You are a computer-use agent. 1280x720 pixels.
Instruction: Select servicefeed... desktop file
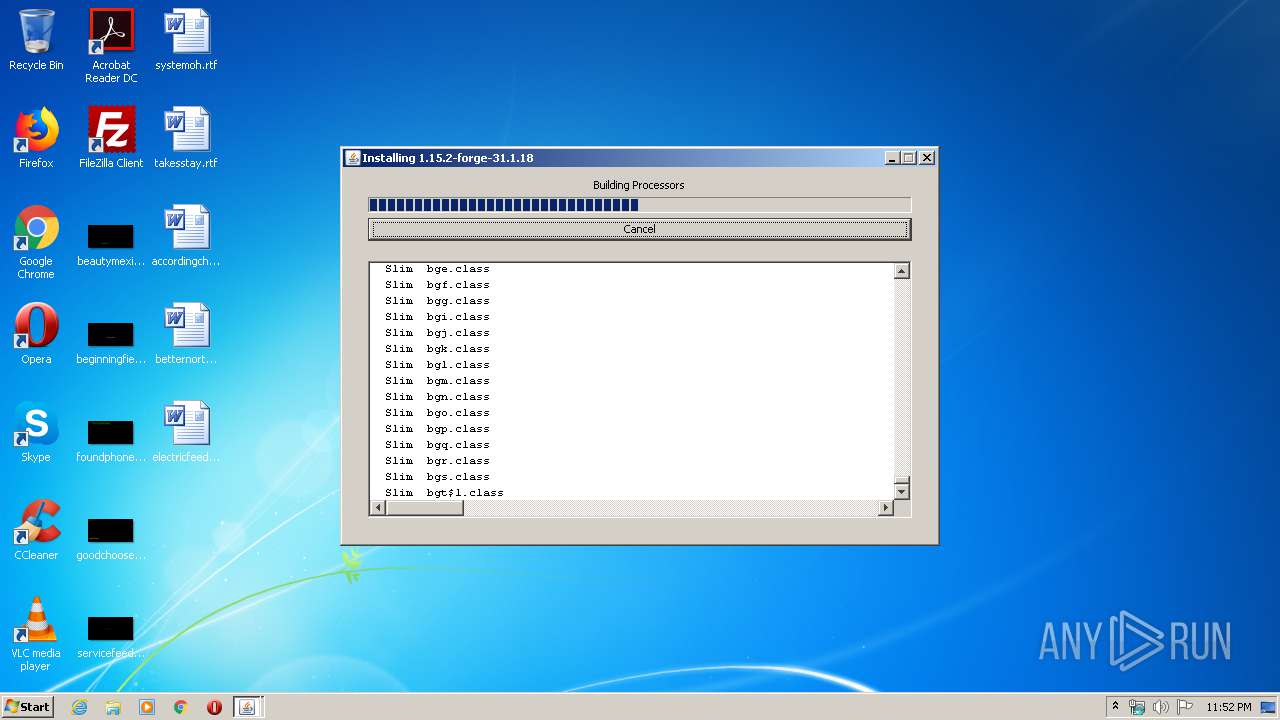pos(111,636)
